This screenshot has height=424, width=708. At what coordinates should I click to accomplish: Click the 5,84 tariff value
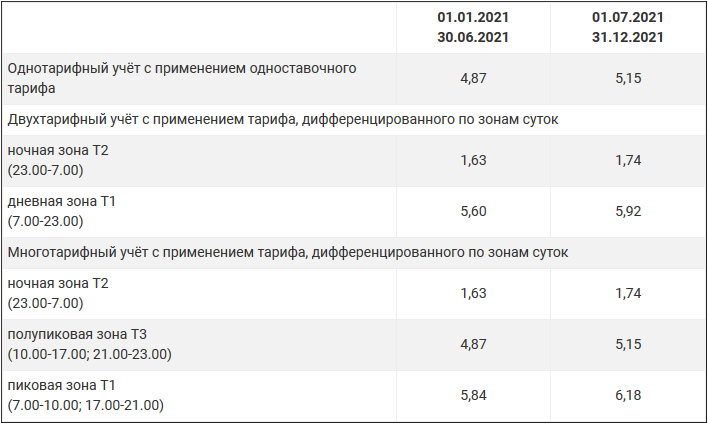tap(473, 395)
